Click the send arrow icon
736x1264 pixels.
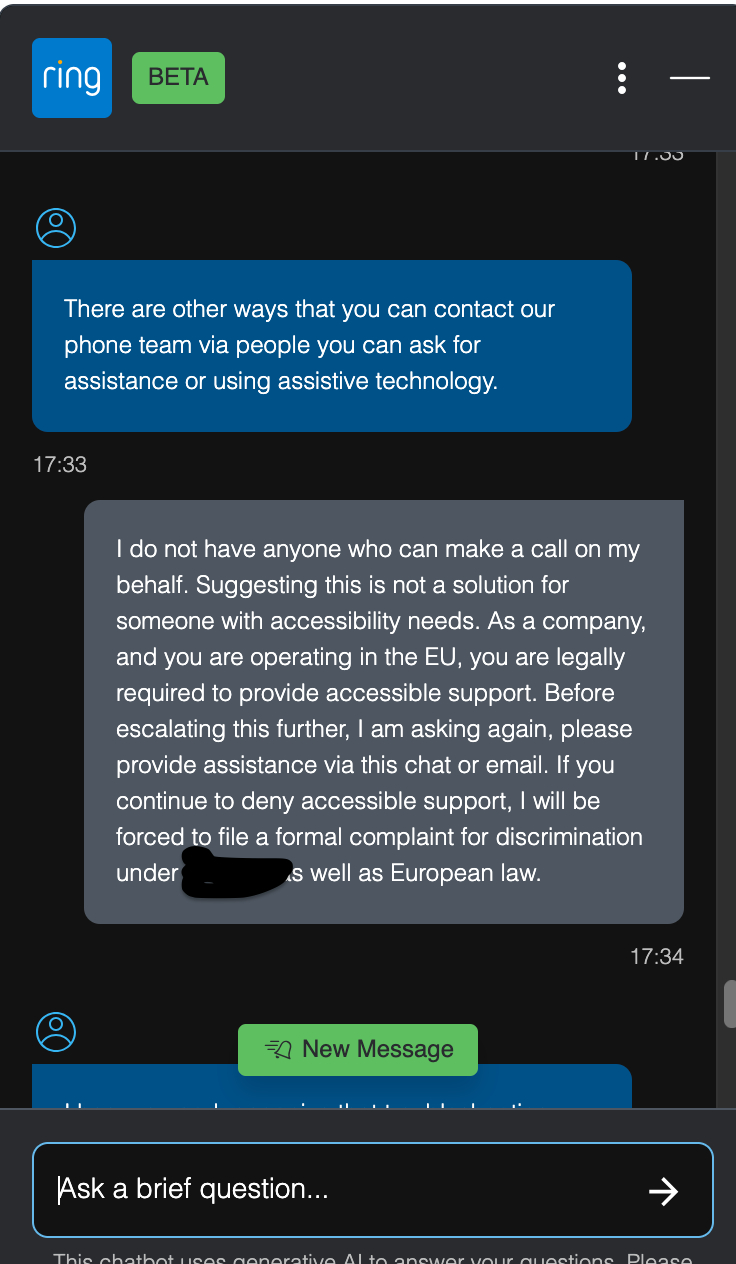[x=663, y=1190]
